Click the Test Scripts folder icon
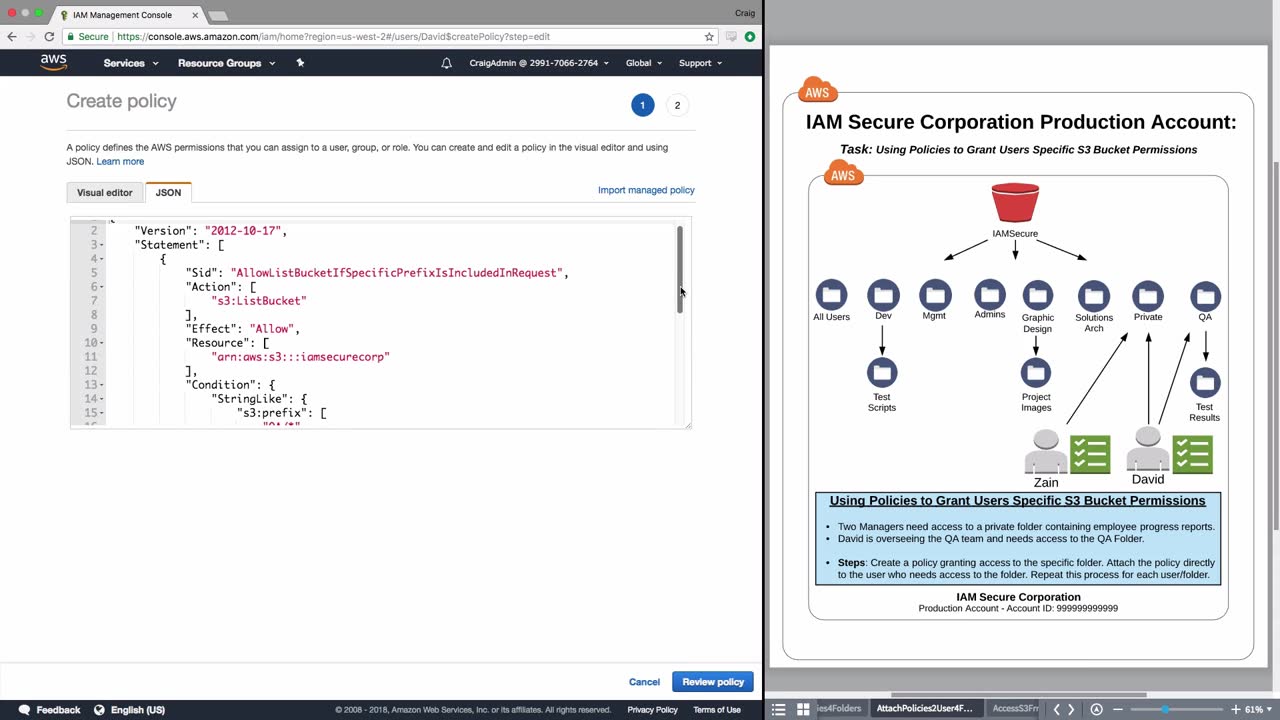 tap(882, 373)
